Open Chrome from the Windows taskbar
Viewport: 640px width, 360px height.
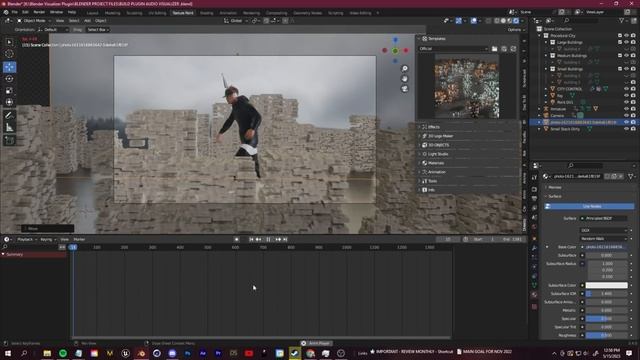click(310, 353)
